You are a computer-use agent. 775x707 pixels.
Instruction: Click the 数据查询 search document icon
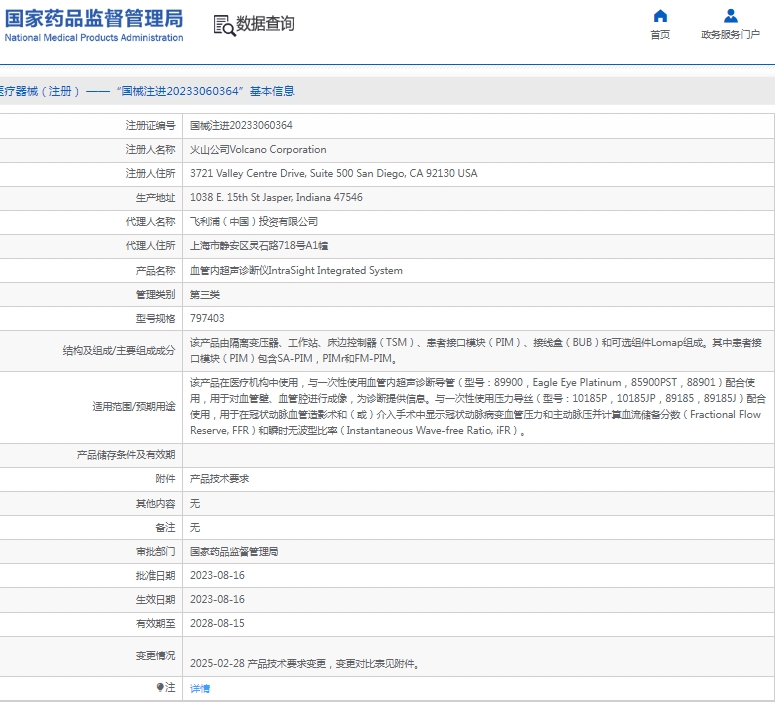[x=224, y=26]
